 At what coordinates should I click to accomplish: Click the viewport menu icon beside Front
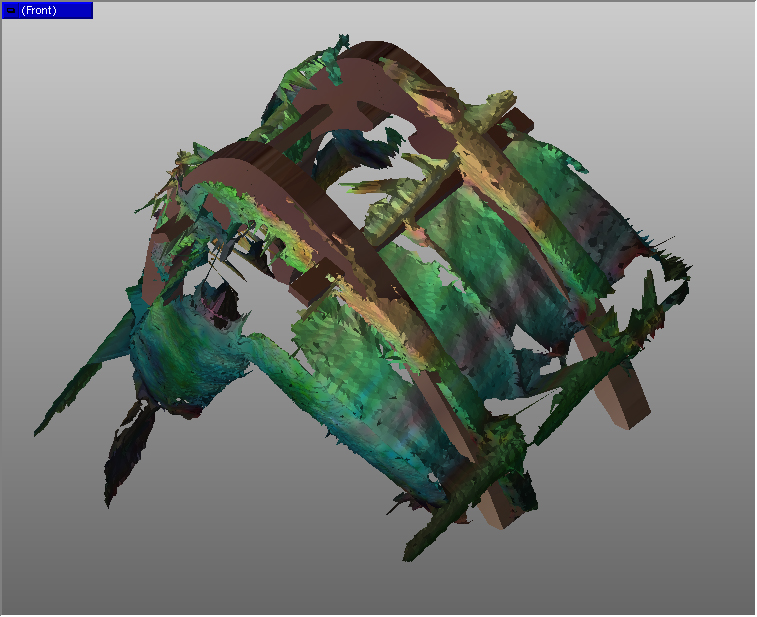[11, 11]
